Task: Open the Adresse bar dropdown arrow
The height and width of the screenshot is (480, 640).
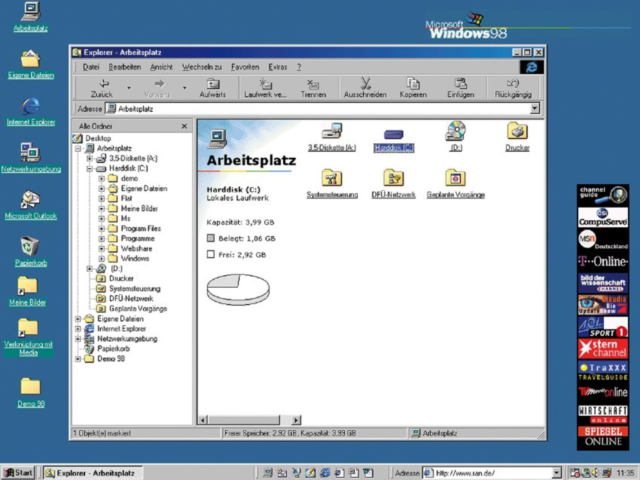Action: pos(535,108)
